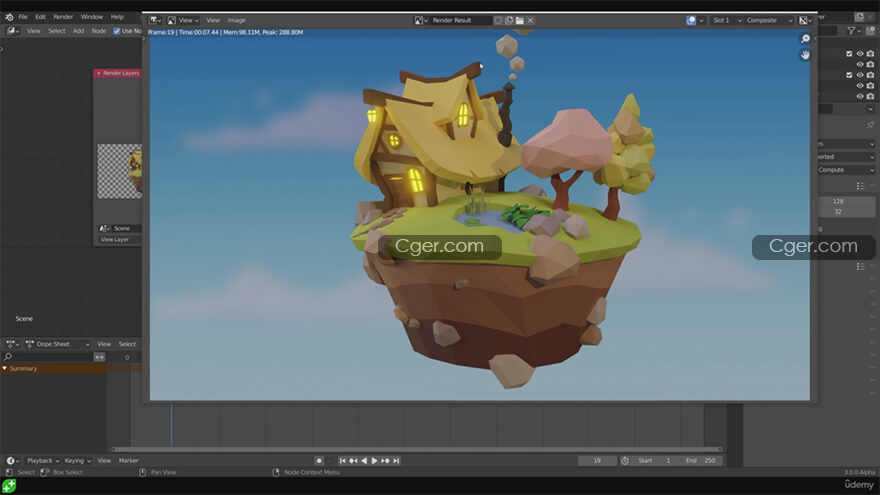This screenshot has height=495, width=880.
Task: Click the play animation button
Action: click(x=375, y=461)
